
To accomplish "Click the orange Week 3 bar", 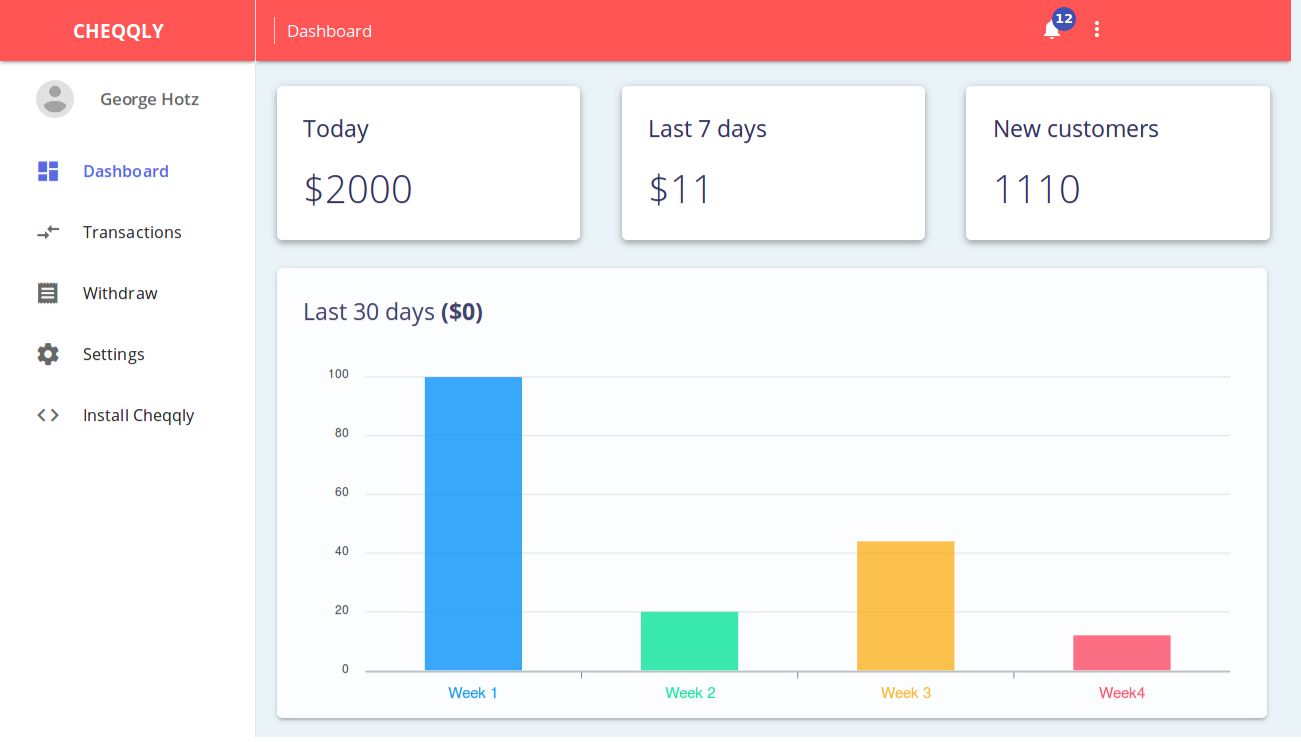I will click(906, 606).
